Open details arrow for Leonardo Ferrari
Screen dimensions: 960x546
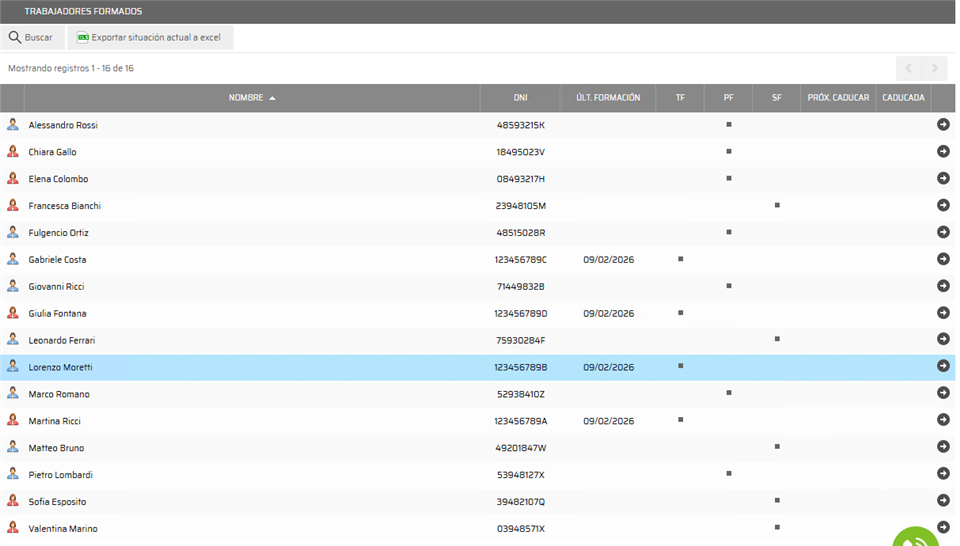tap(943, 338)
